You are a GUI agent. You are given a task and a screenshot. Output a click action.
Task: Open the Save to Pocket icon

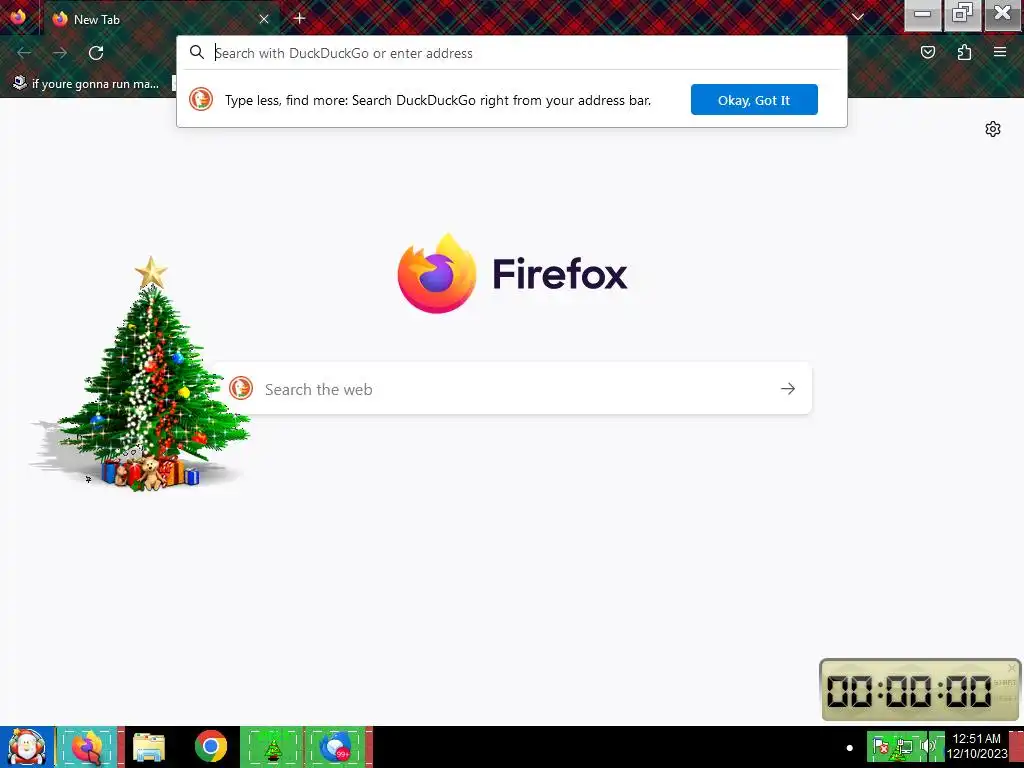pyautogui.click(x=928, y=52)
